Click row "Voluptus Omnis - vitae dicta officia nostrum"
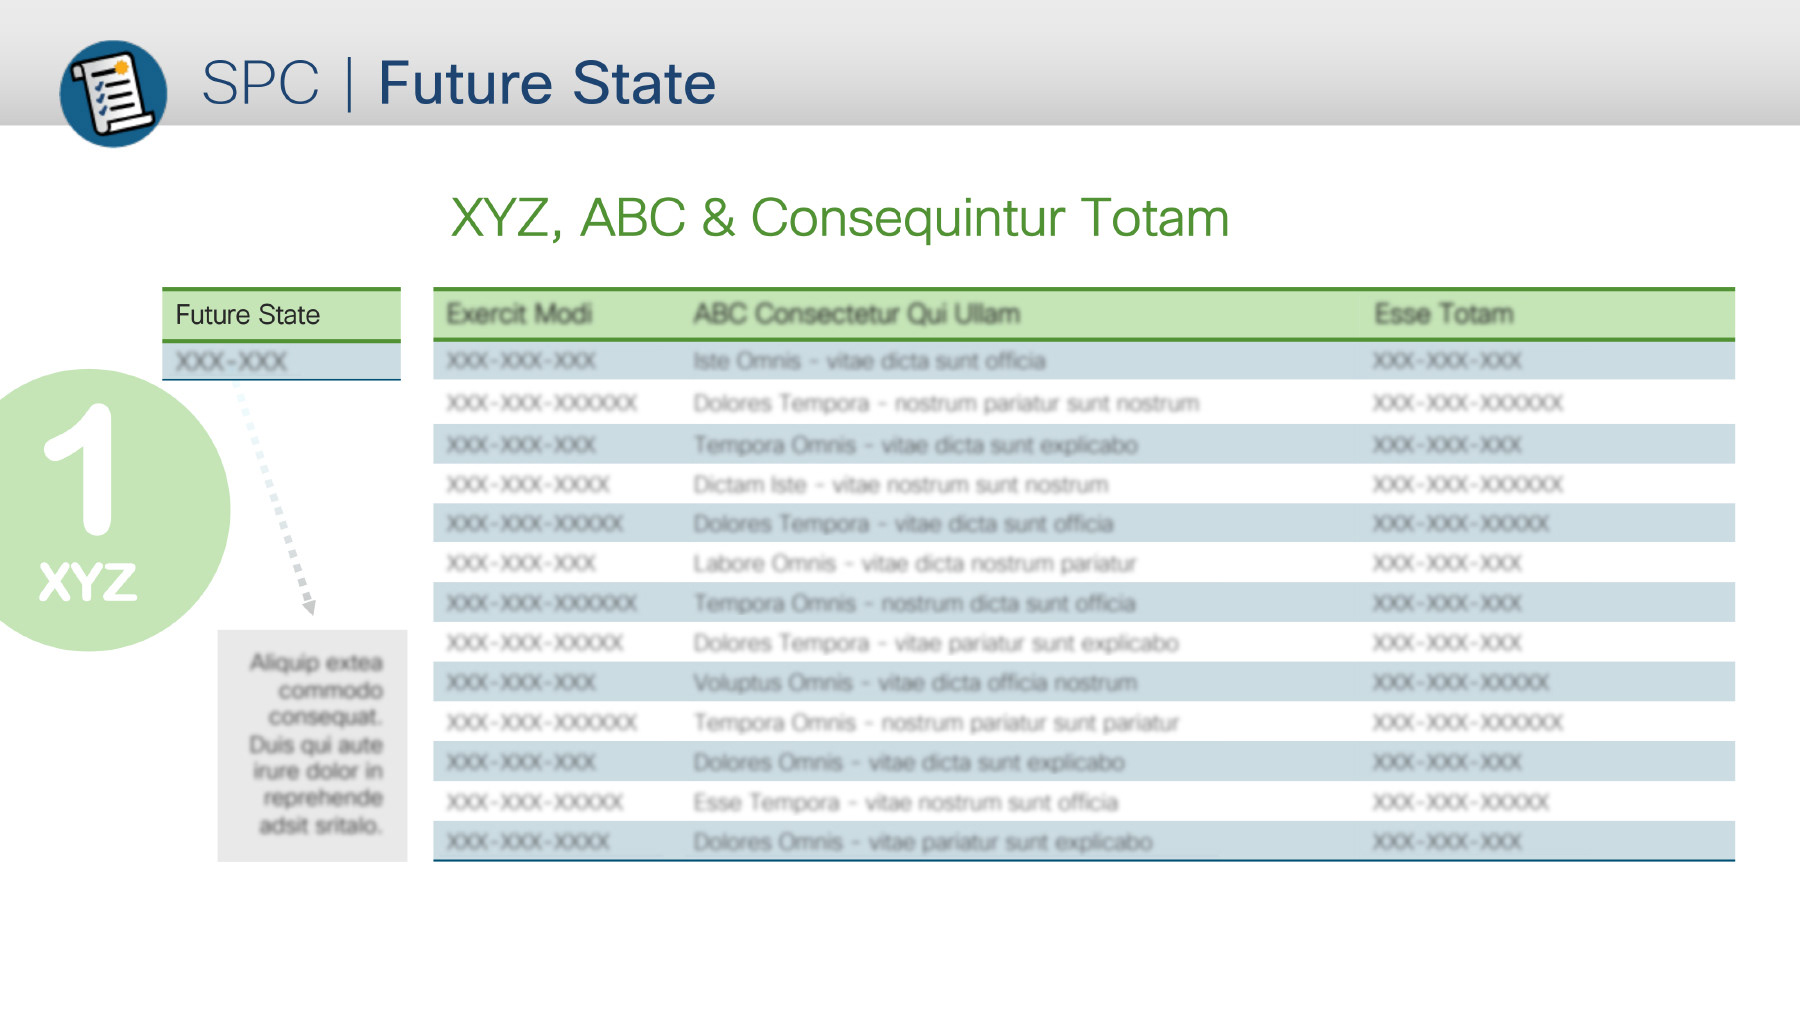The image size is (1800, 1012). click(x=1084, y=683)
